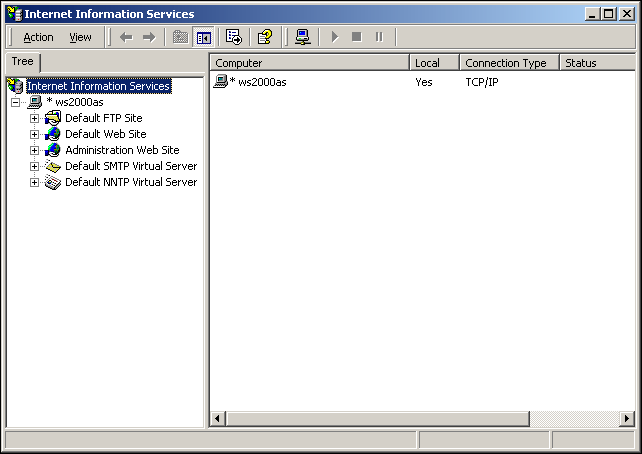This screenshot has height=454, width=642.
Task: Expand Default Web Site node
Action: pos(34,134)
